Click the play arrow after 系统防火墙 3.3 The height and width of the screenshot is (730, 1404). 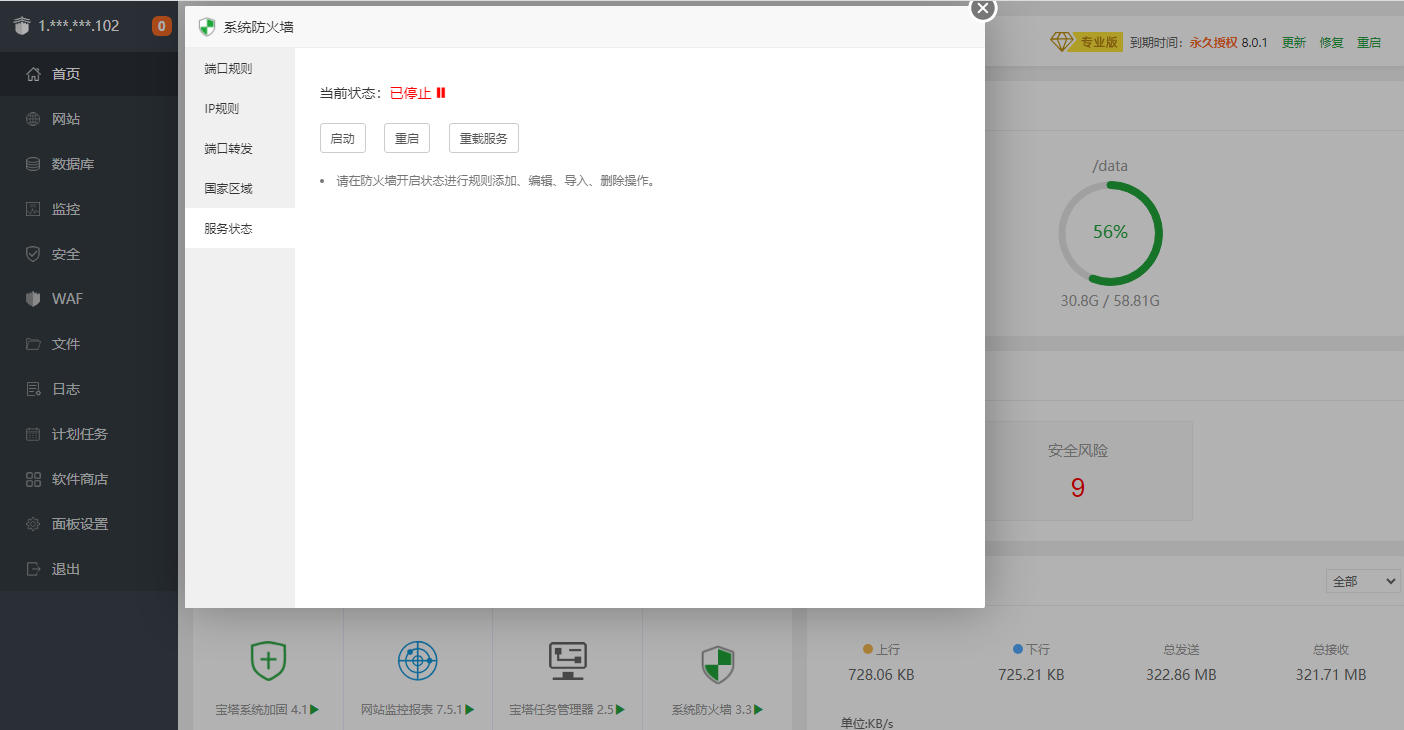pyautogui.click(x=757, y=710)
